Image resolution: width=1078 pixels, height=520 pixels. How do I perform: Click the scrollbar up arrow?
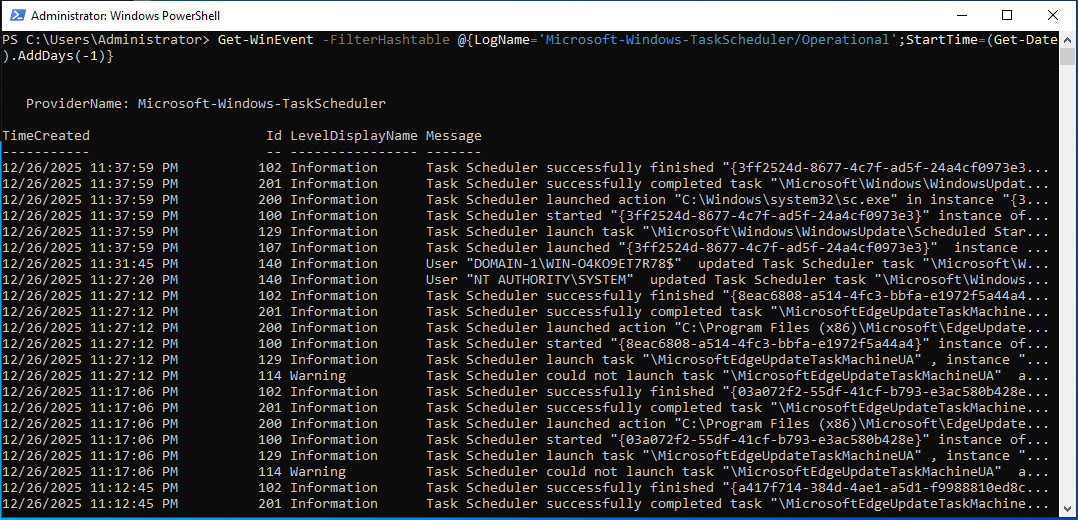(x=1068, y=39)
